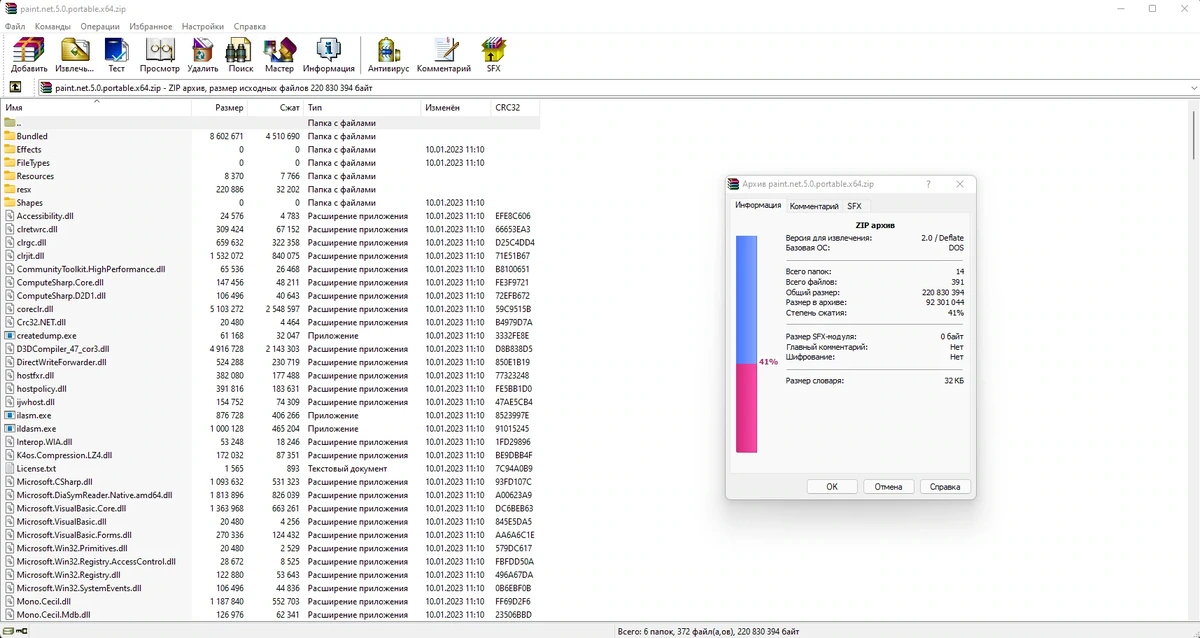1200x638 pixels.
Task: Sort by the Сжат column header
Action: [275, 107]
